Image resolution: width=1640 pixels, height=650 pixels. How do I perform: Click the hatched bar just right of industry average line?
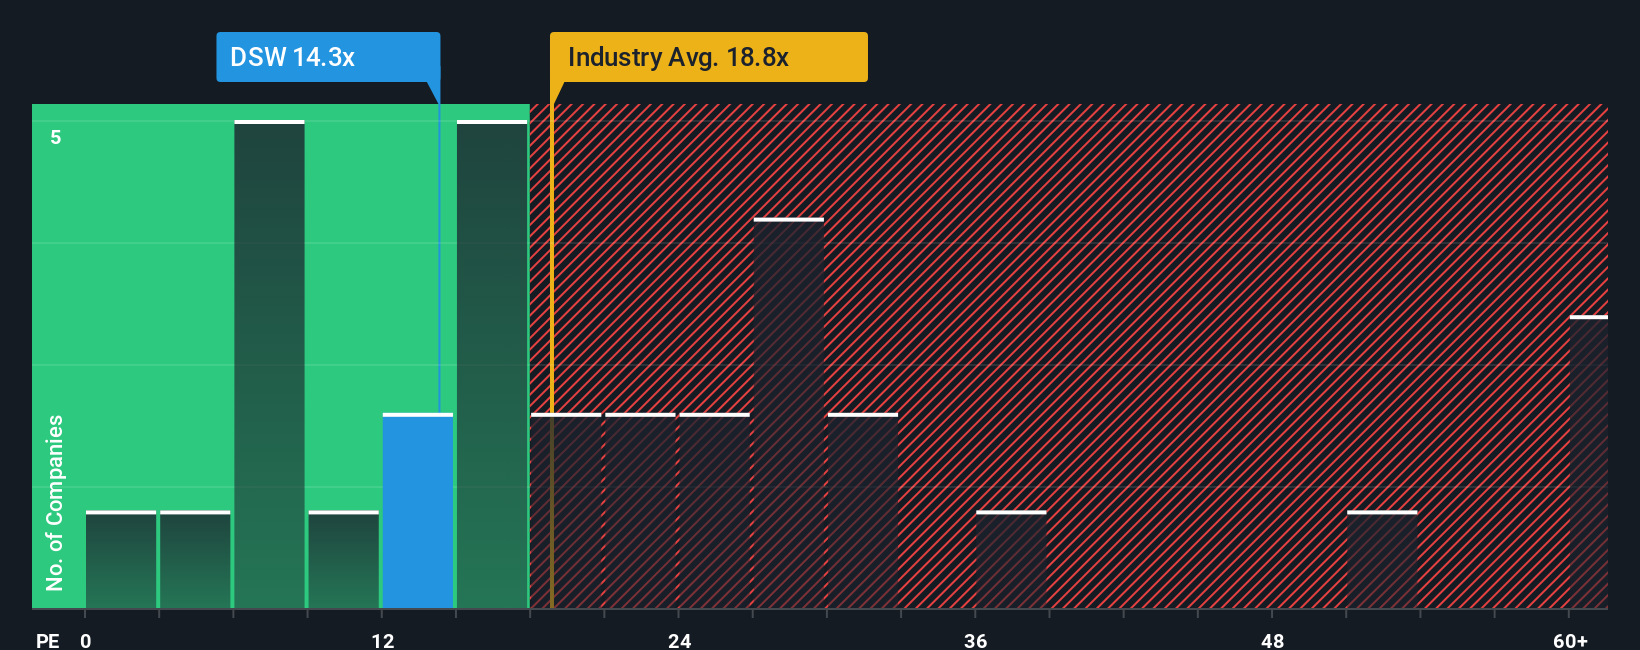566,511
